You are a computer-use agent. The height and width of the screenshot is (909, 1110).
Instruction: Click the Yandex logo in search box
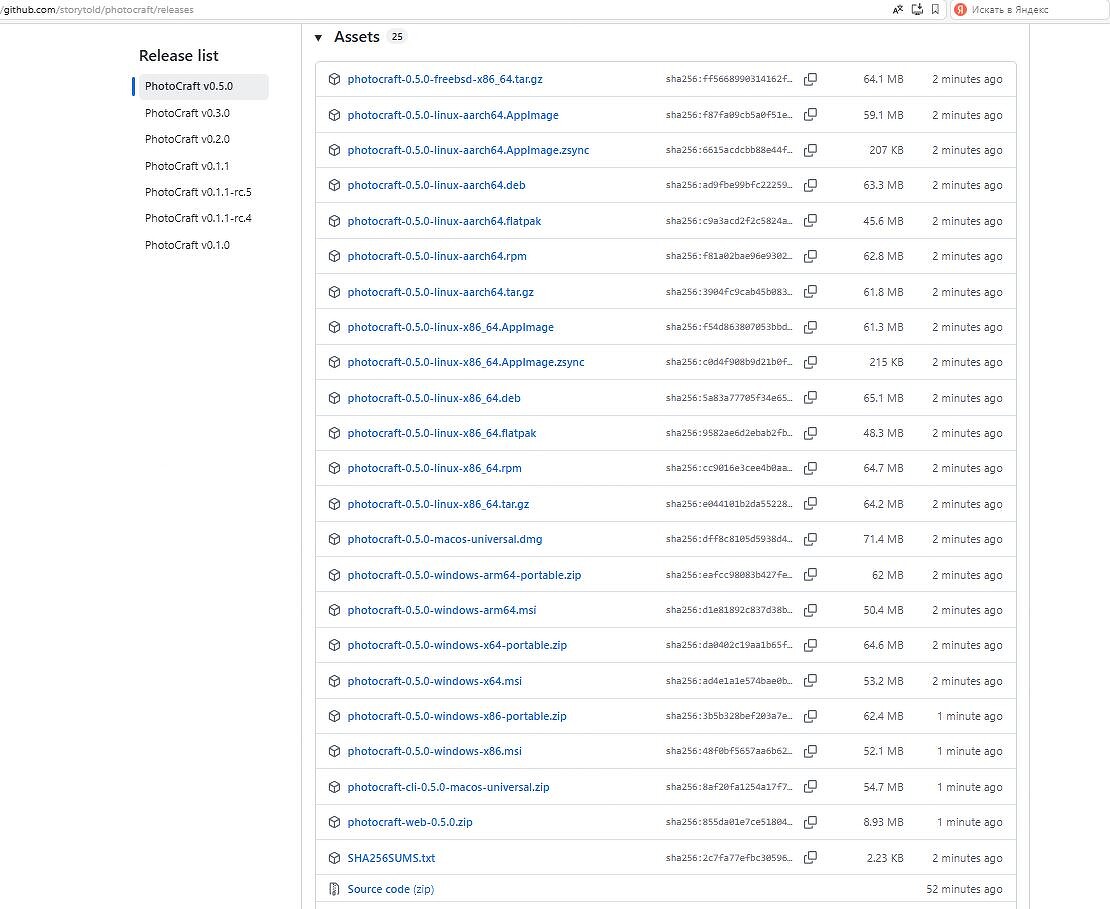tap(961, 9)
